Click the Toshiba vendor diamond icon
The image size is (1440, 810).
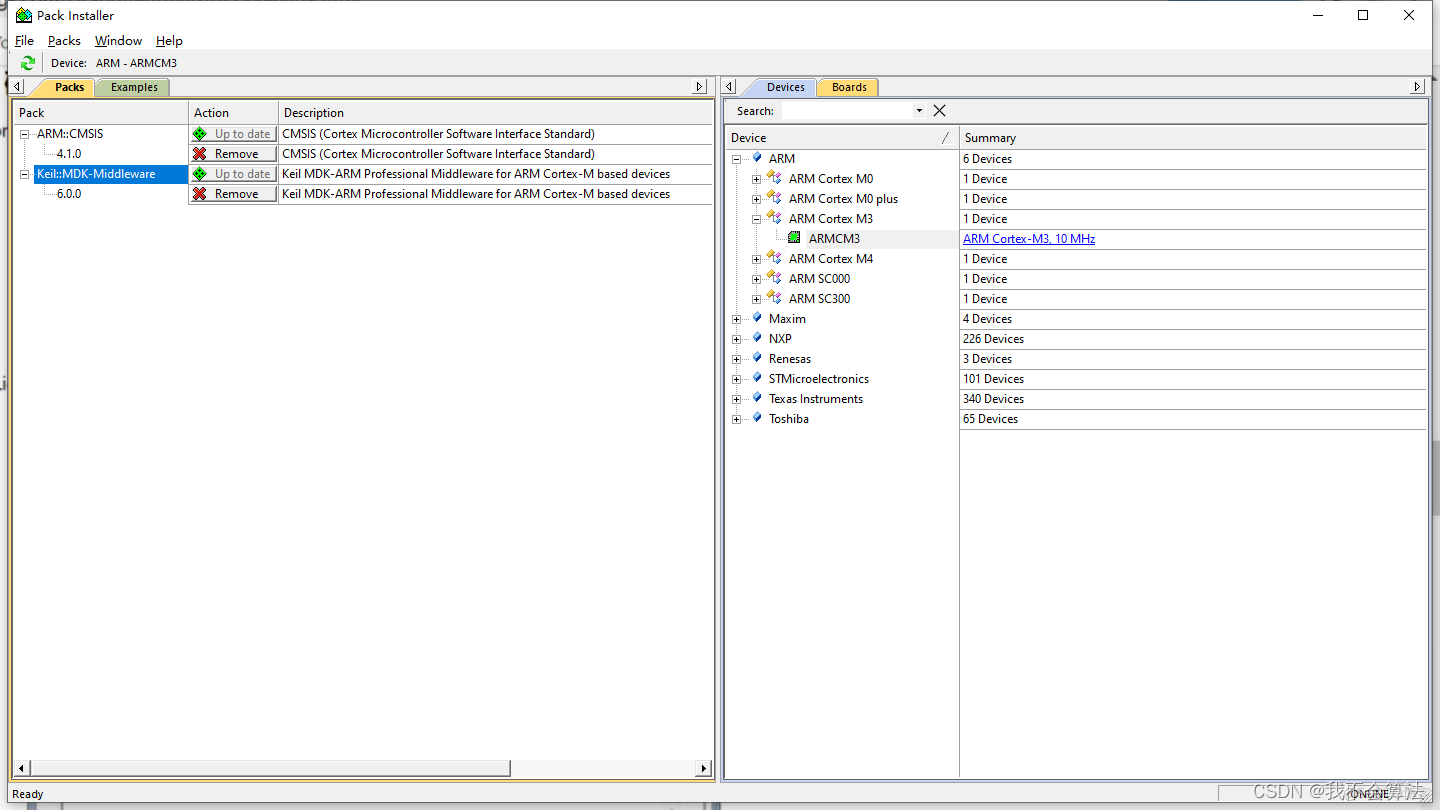click(757, 417)
